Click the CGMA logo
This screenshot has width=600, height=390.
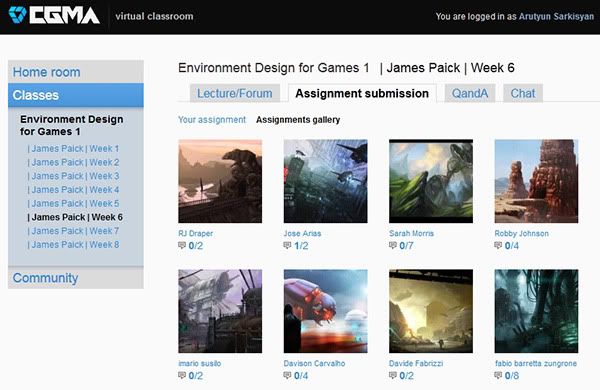(54, 15)
